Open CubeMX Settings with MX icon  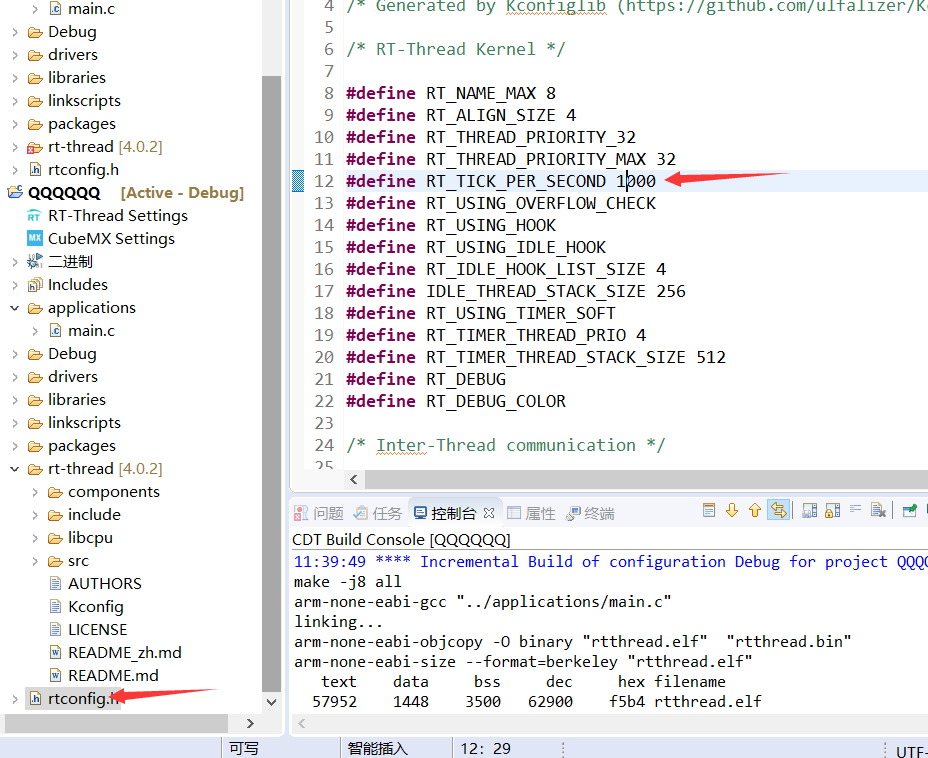tap(111, 239)
